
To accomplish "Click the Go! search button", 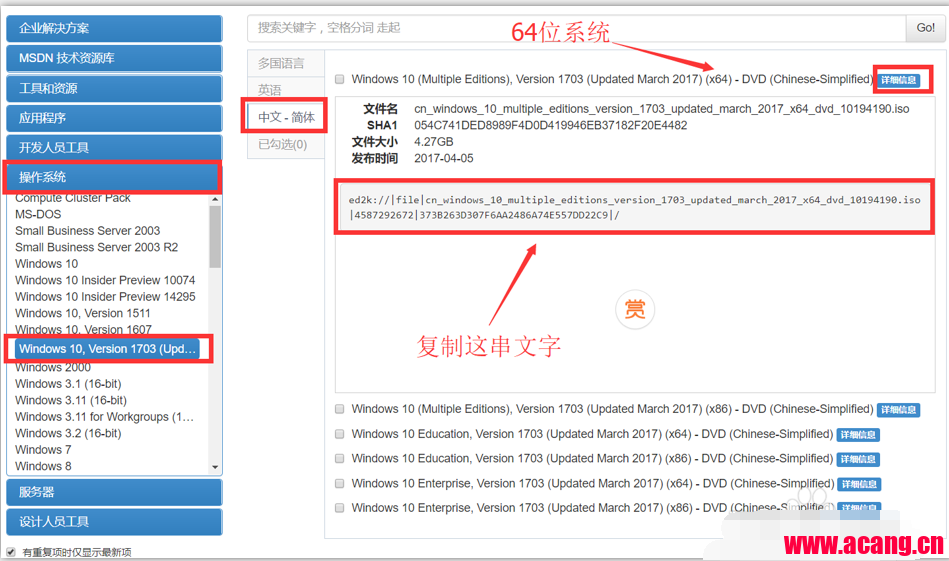I will [x=925, y=28].
